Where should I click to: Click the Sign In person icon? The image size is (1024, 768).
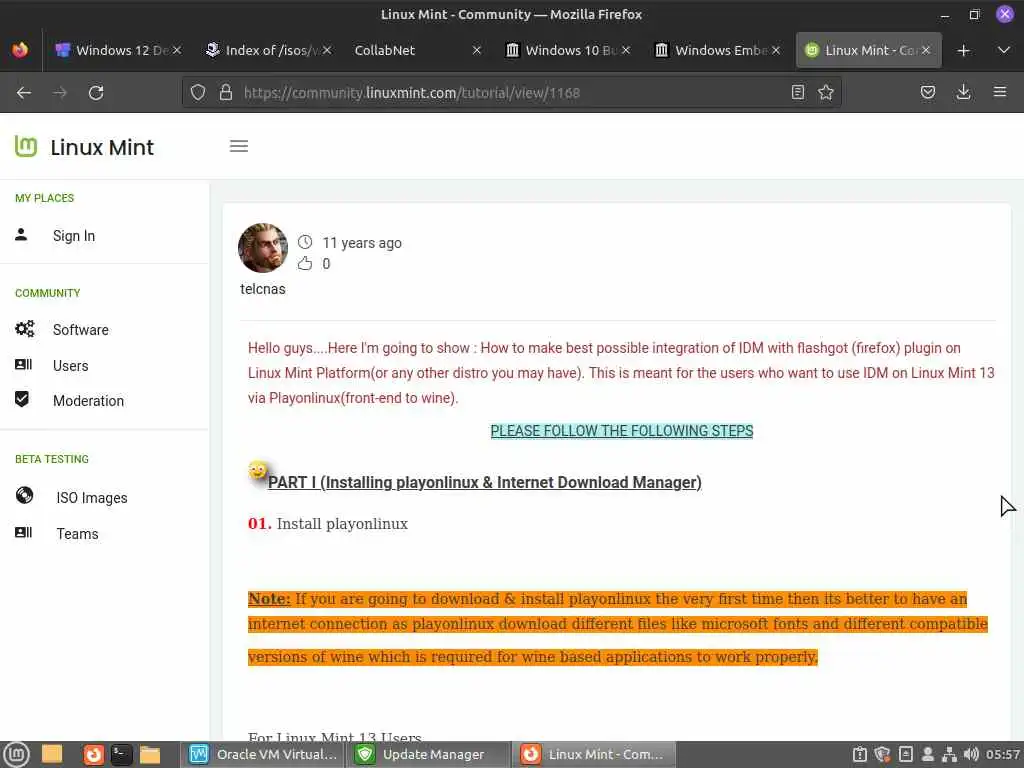tap(21, 234)
